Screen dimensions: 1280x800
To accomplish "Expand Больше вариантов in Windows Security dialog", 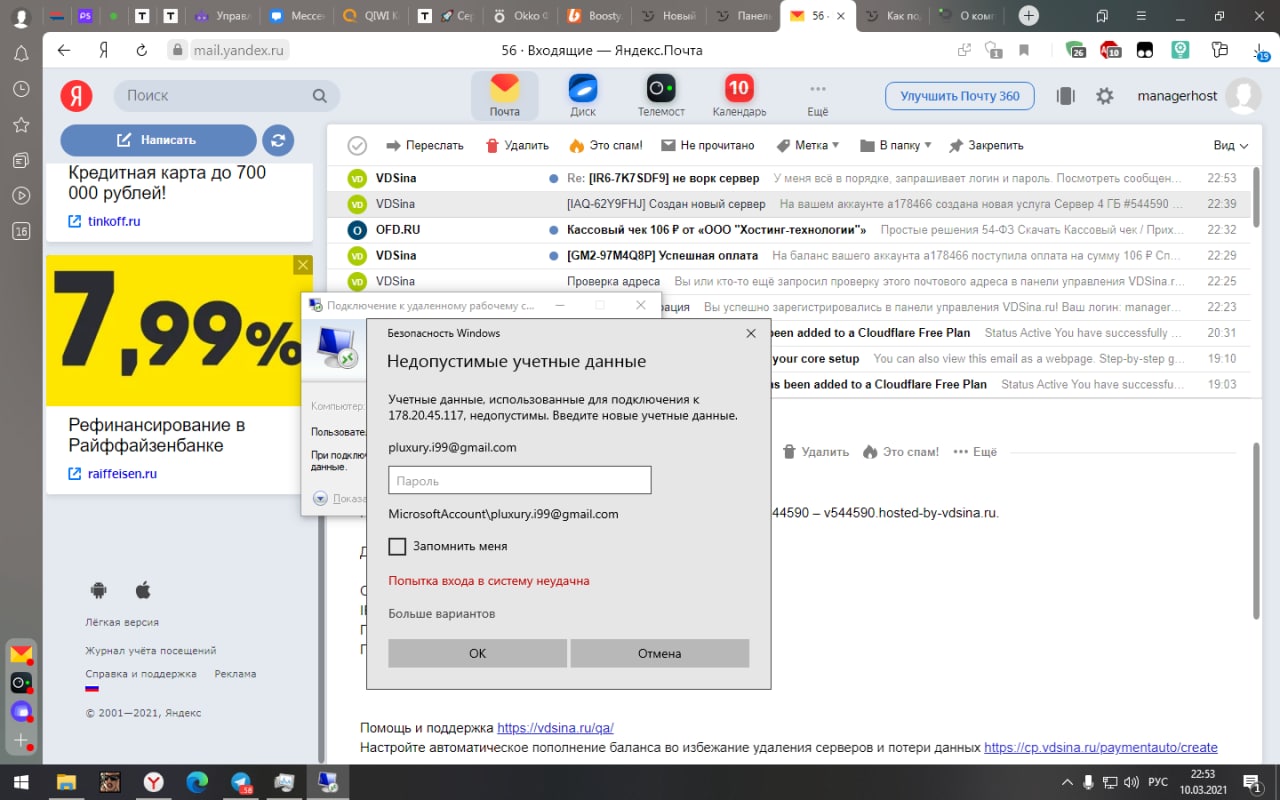I will click(441, 614).
